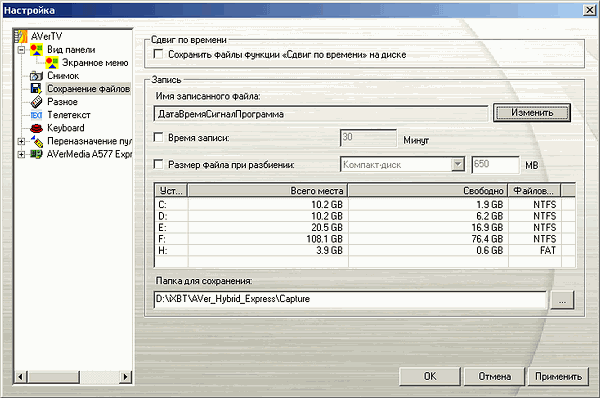Screen dimensions: 600x398
Task: Click the tree horizontal scrollbar thumb
Action: [x=53, y=377]
